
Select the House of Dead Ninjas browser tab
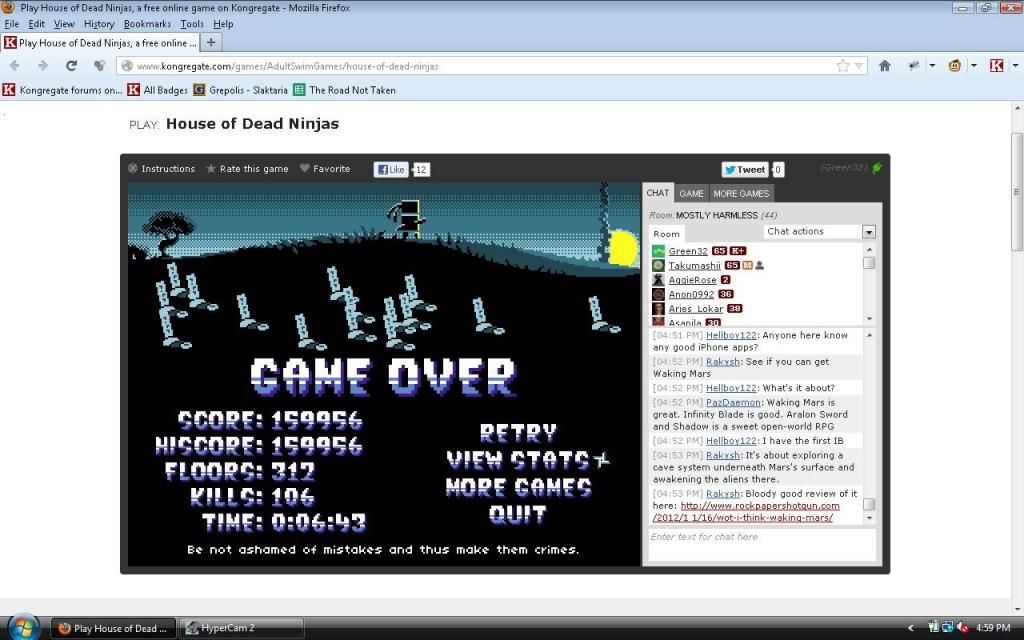coord(101,42)
